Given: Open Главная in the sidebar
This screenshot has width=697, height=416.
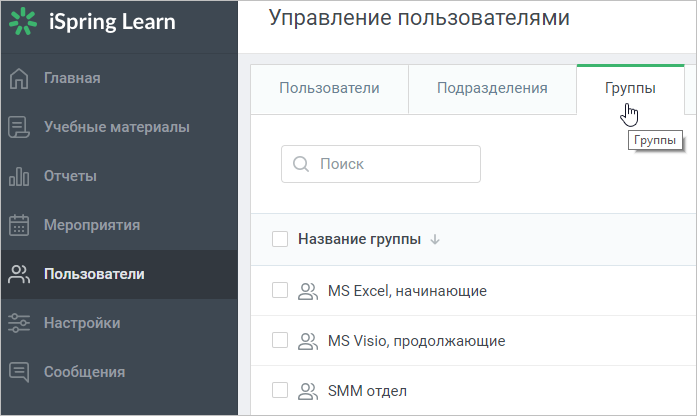Looking at the screenshot, I should [119, 79].
